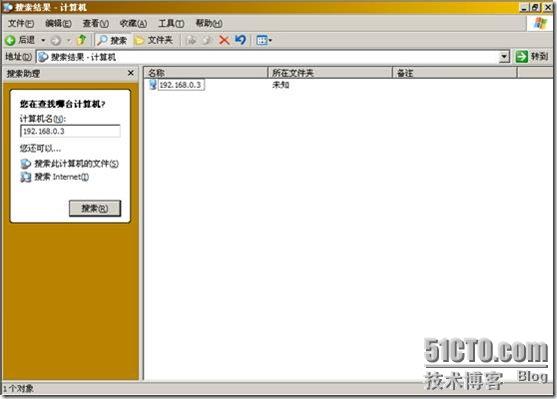Open the File (文件) menu
Viewport: 557px width, 399px height.
click(21, 23)
